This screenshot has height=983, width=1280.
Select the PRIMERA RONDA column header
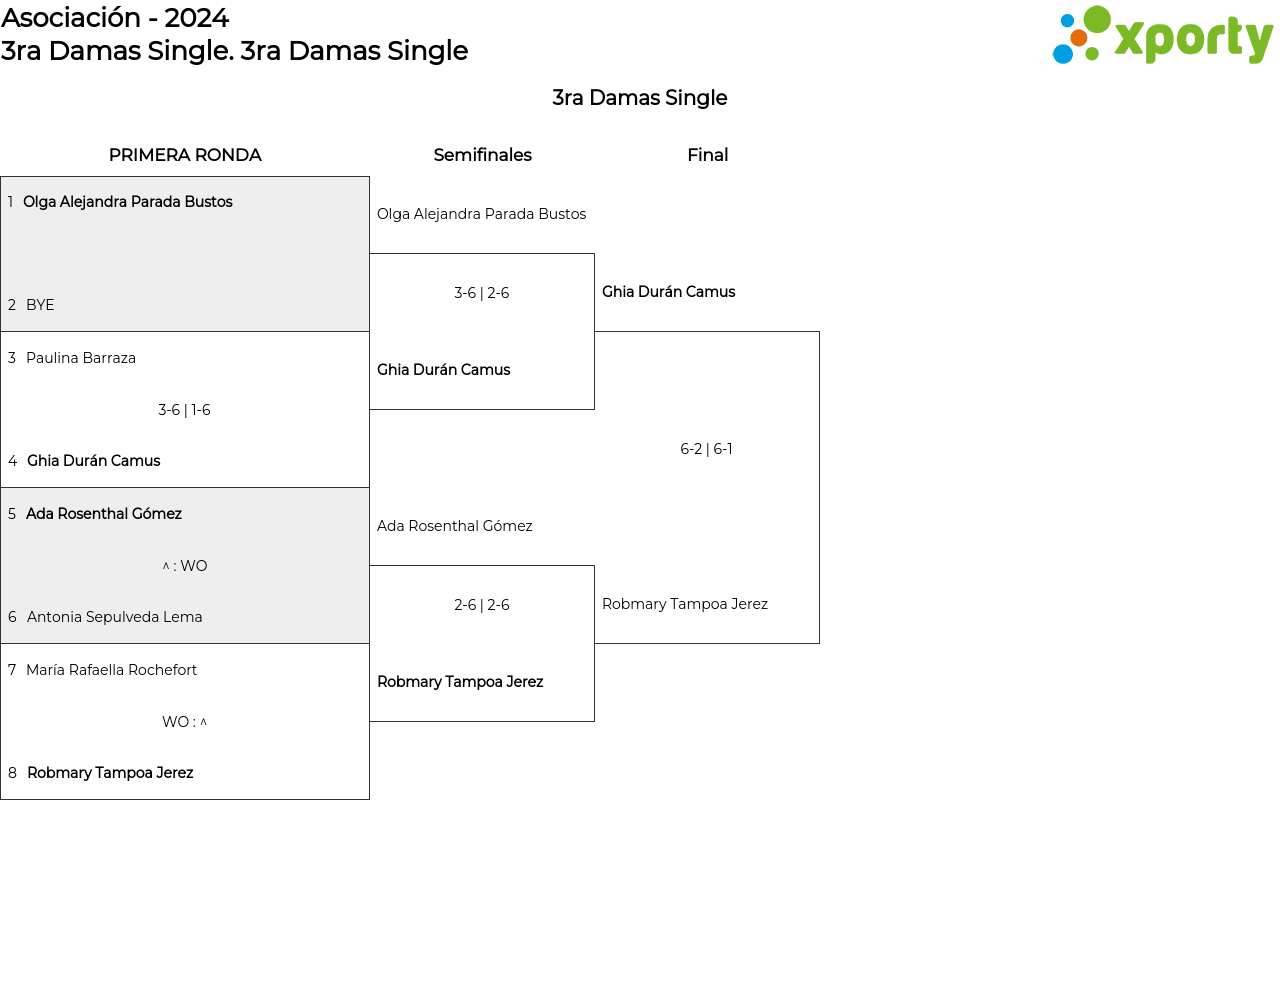(x=185, y=155)
